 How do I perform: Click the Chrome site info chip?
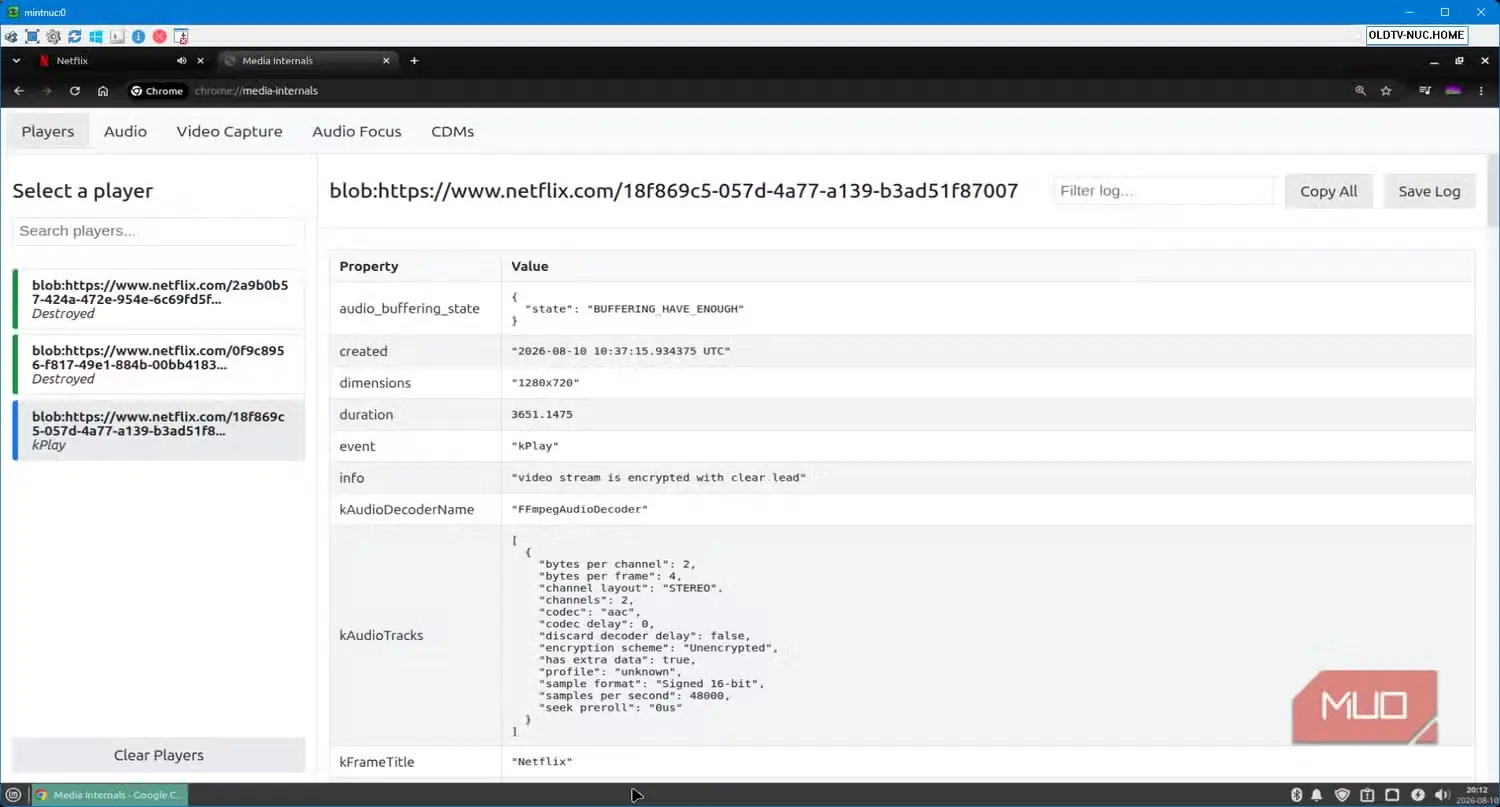157,91
